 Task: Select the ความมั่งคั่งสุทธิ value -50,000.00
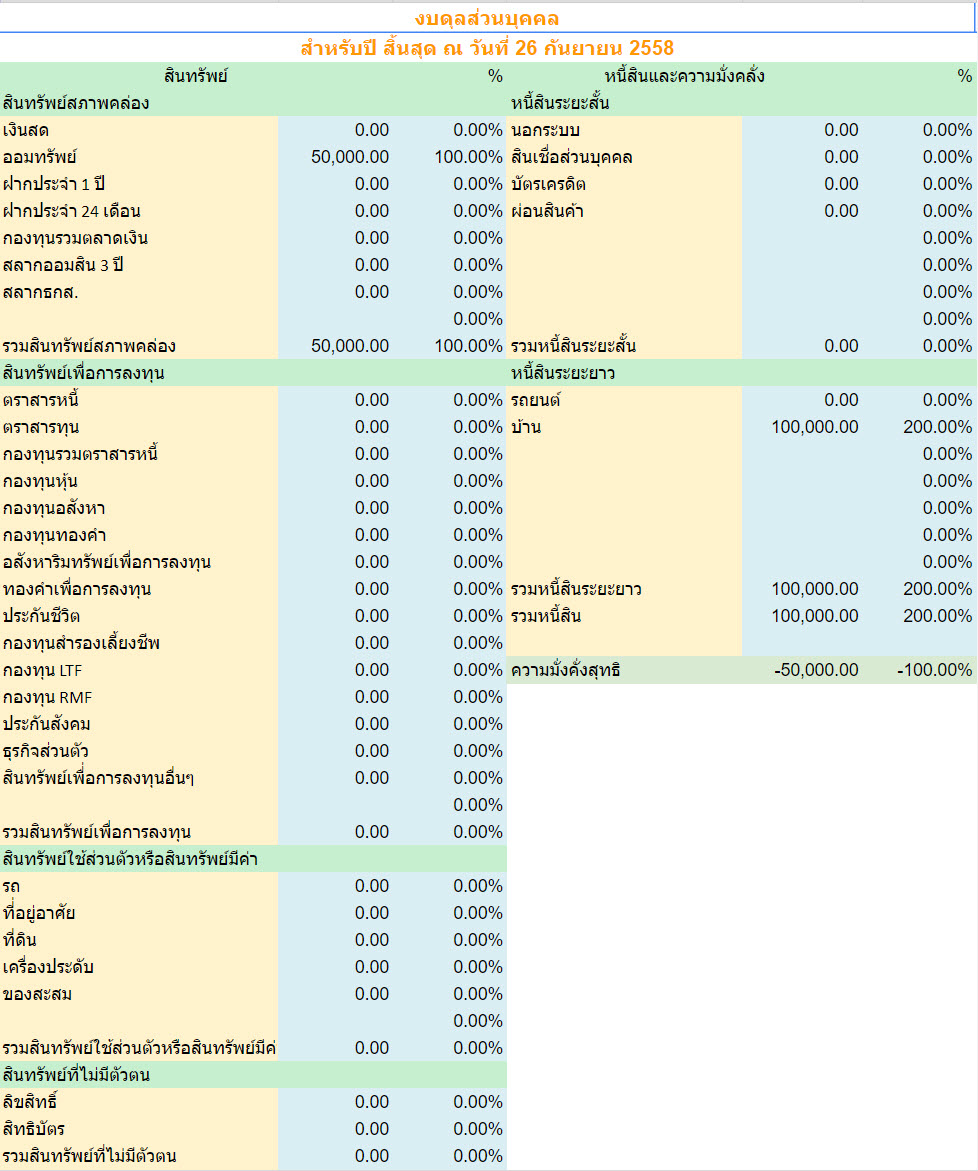803,670
